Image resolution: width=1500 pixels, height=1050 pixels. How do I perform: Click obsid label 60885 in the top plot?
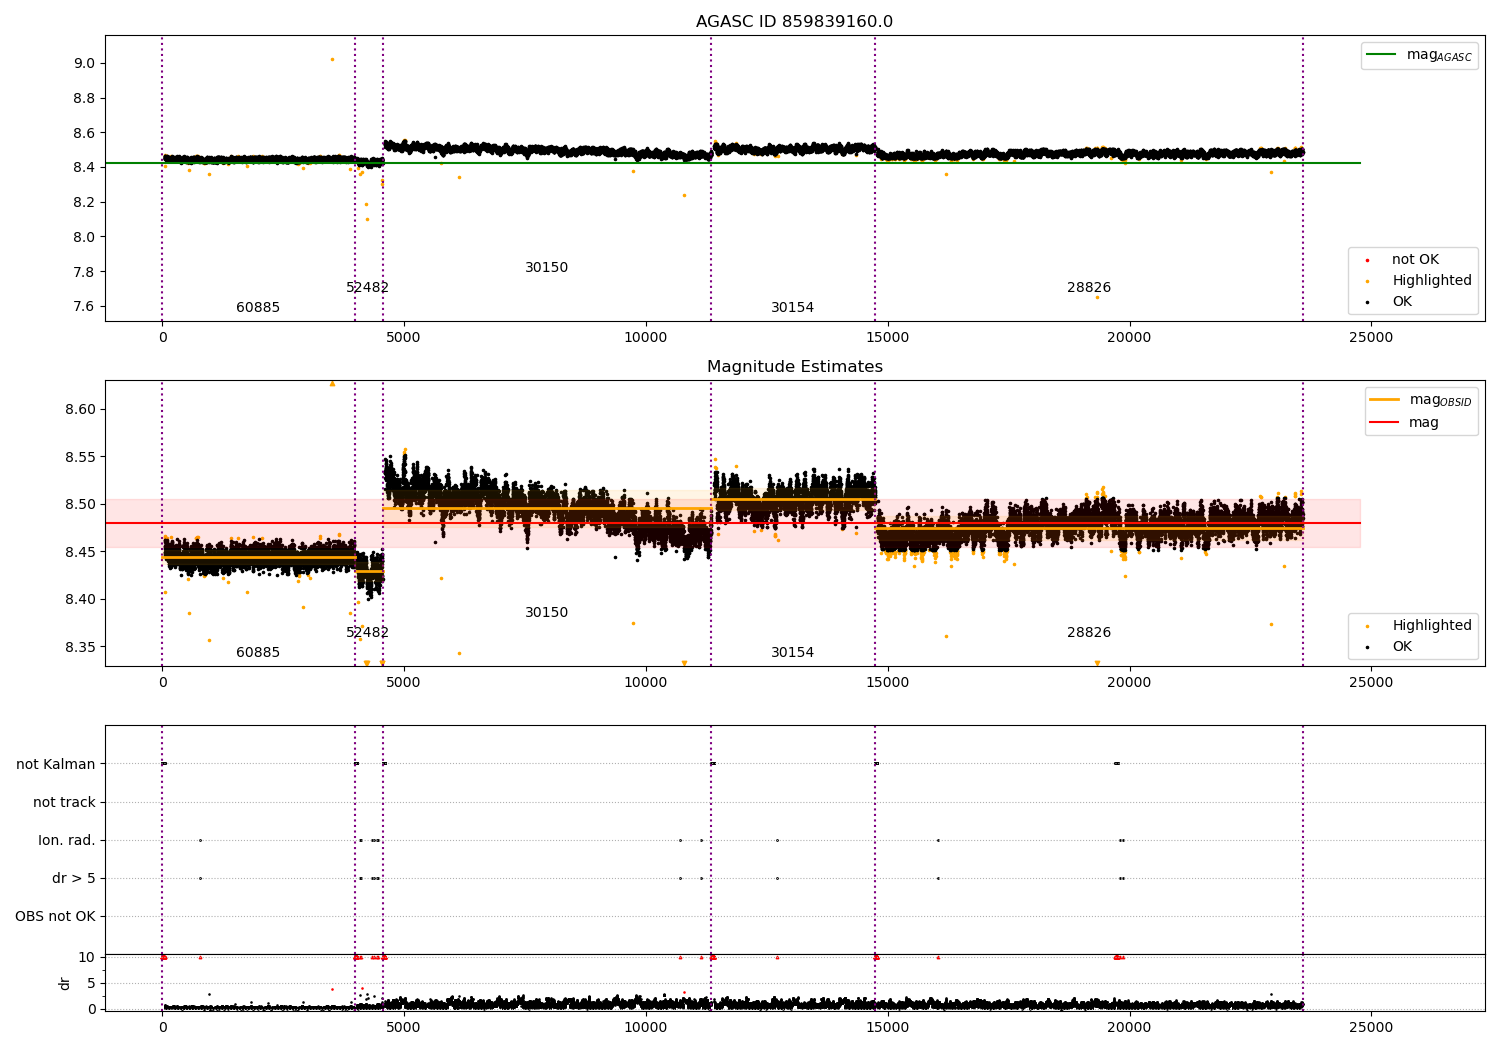coord(258,308)
